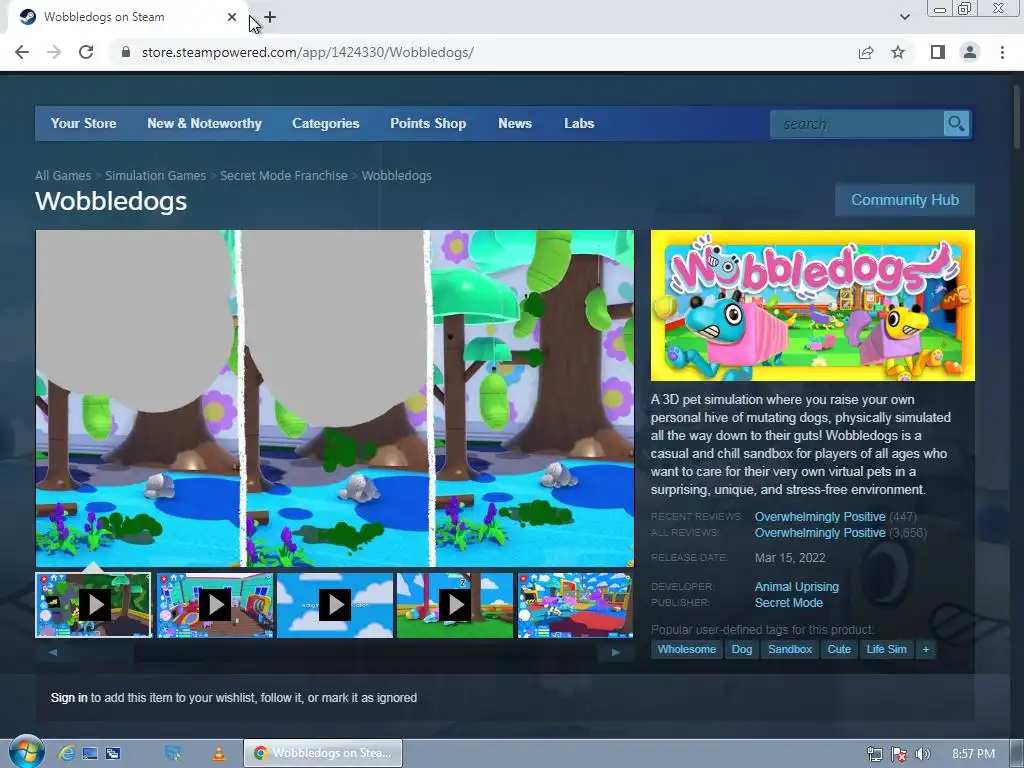Click the thumbnail strip right arrow
1024x768 pixels.
[x=616, y=652]
